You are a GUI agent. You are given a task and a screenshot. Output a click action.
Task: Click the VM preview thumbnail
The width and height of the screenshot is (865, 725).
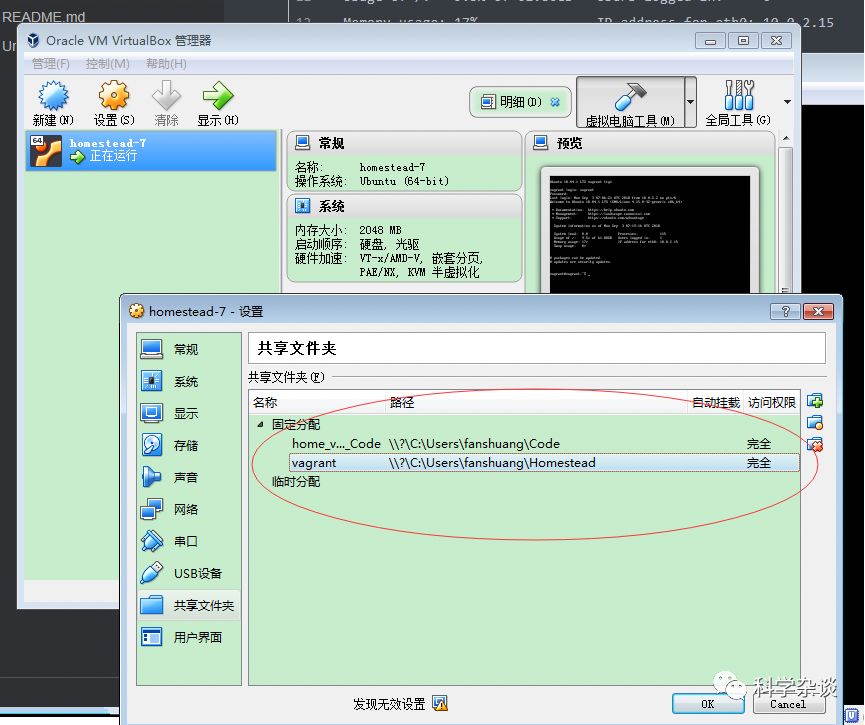(x=650, y=232)
